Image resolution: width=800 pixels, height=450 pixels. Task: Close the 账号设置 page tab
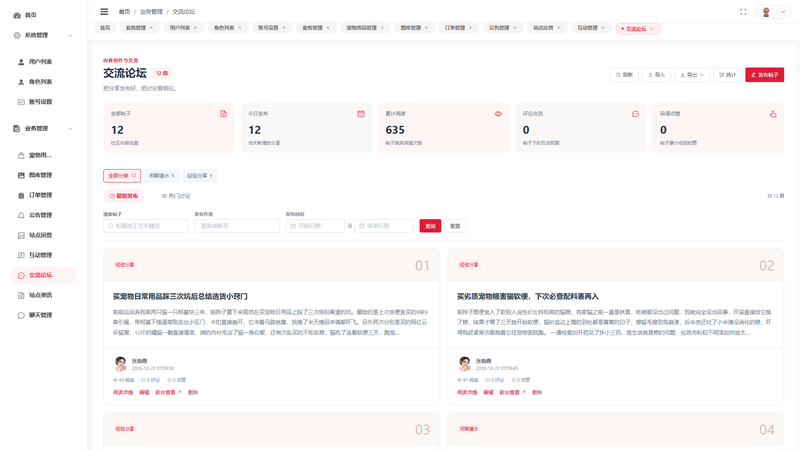point(284,28)
